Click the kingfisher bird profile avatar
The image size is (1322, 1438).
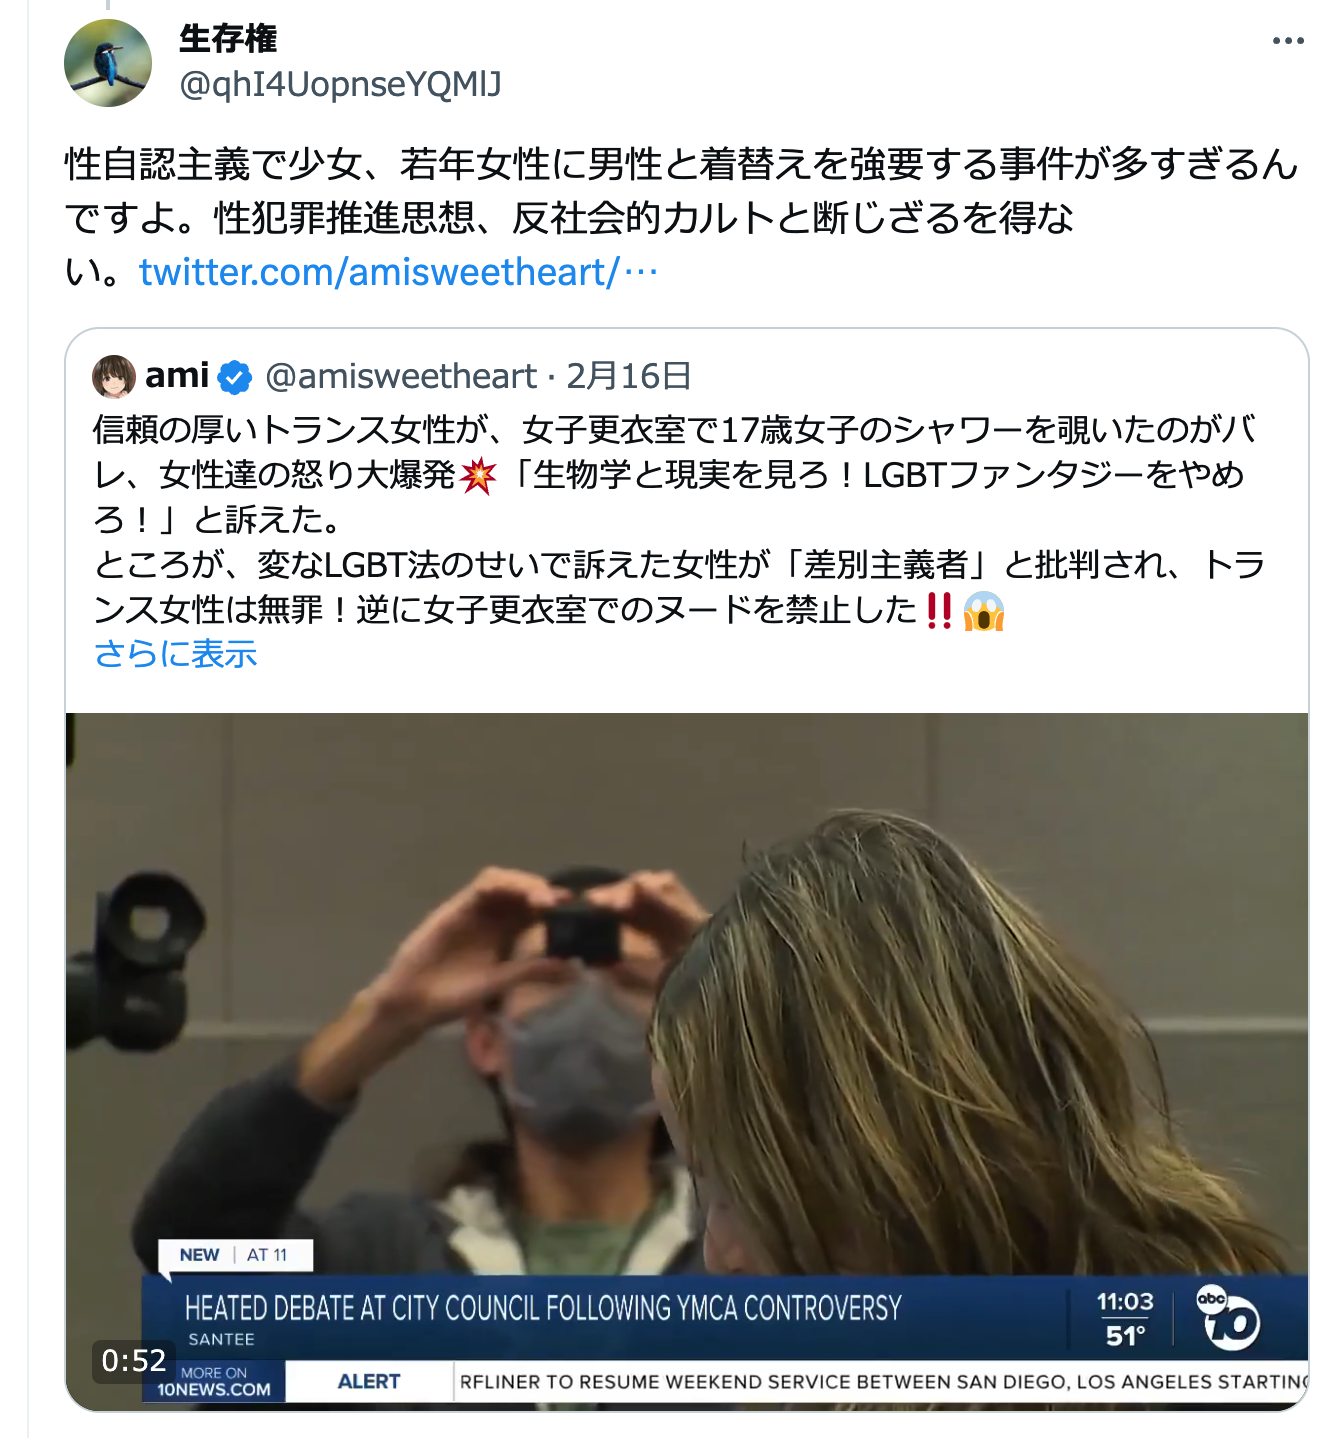tap(108, 63)
